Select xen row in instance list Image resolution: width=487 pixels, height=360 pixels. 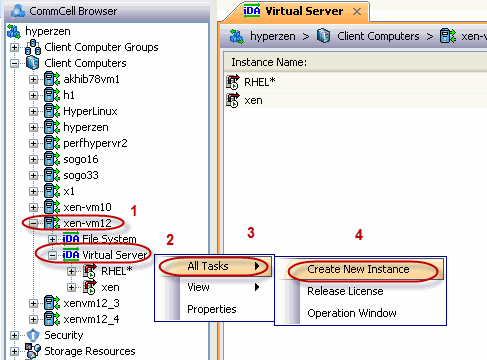coord(355,100)
